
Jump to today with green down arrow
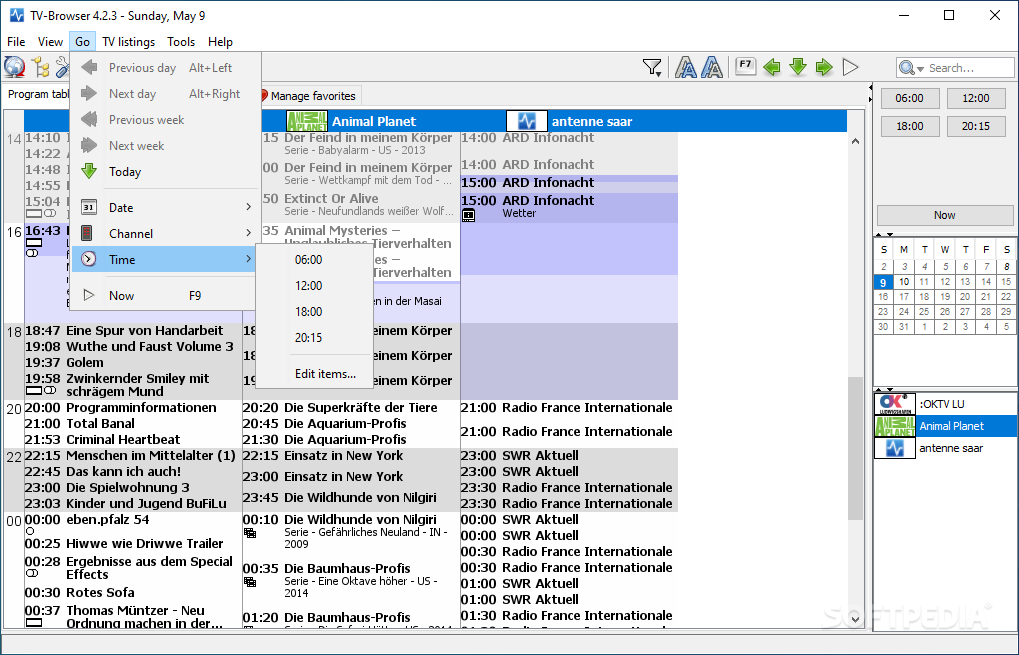tap(798, 66)
